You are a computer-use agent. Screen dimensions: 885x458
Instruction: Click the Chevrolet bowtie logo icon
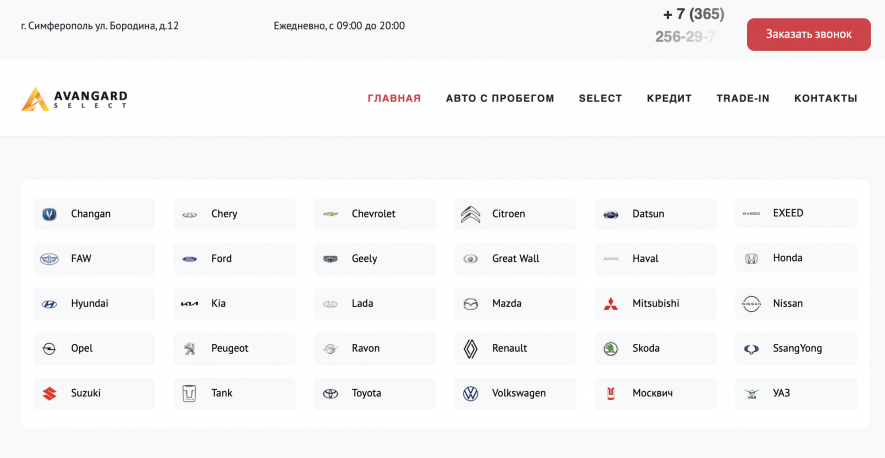(x=330, y=214)
